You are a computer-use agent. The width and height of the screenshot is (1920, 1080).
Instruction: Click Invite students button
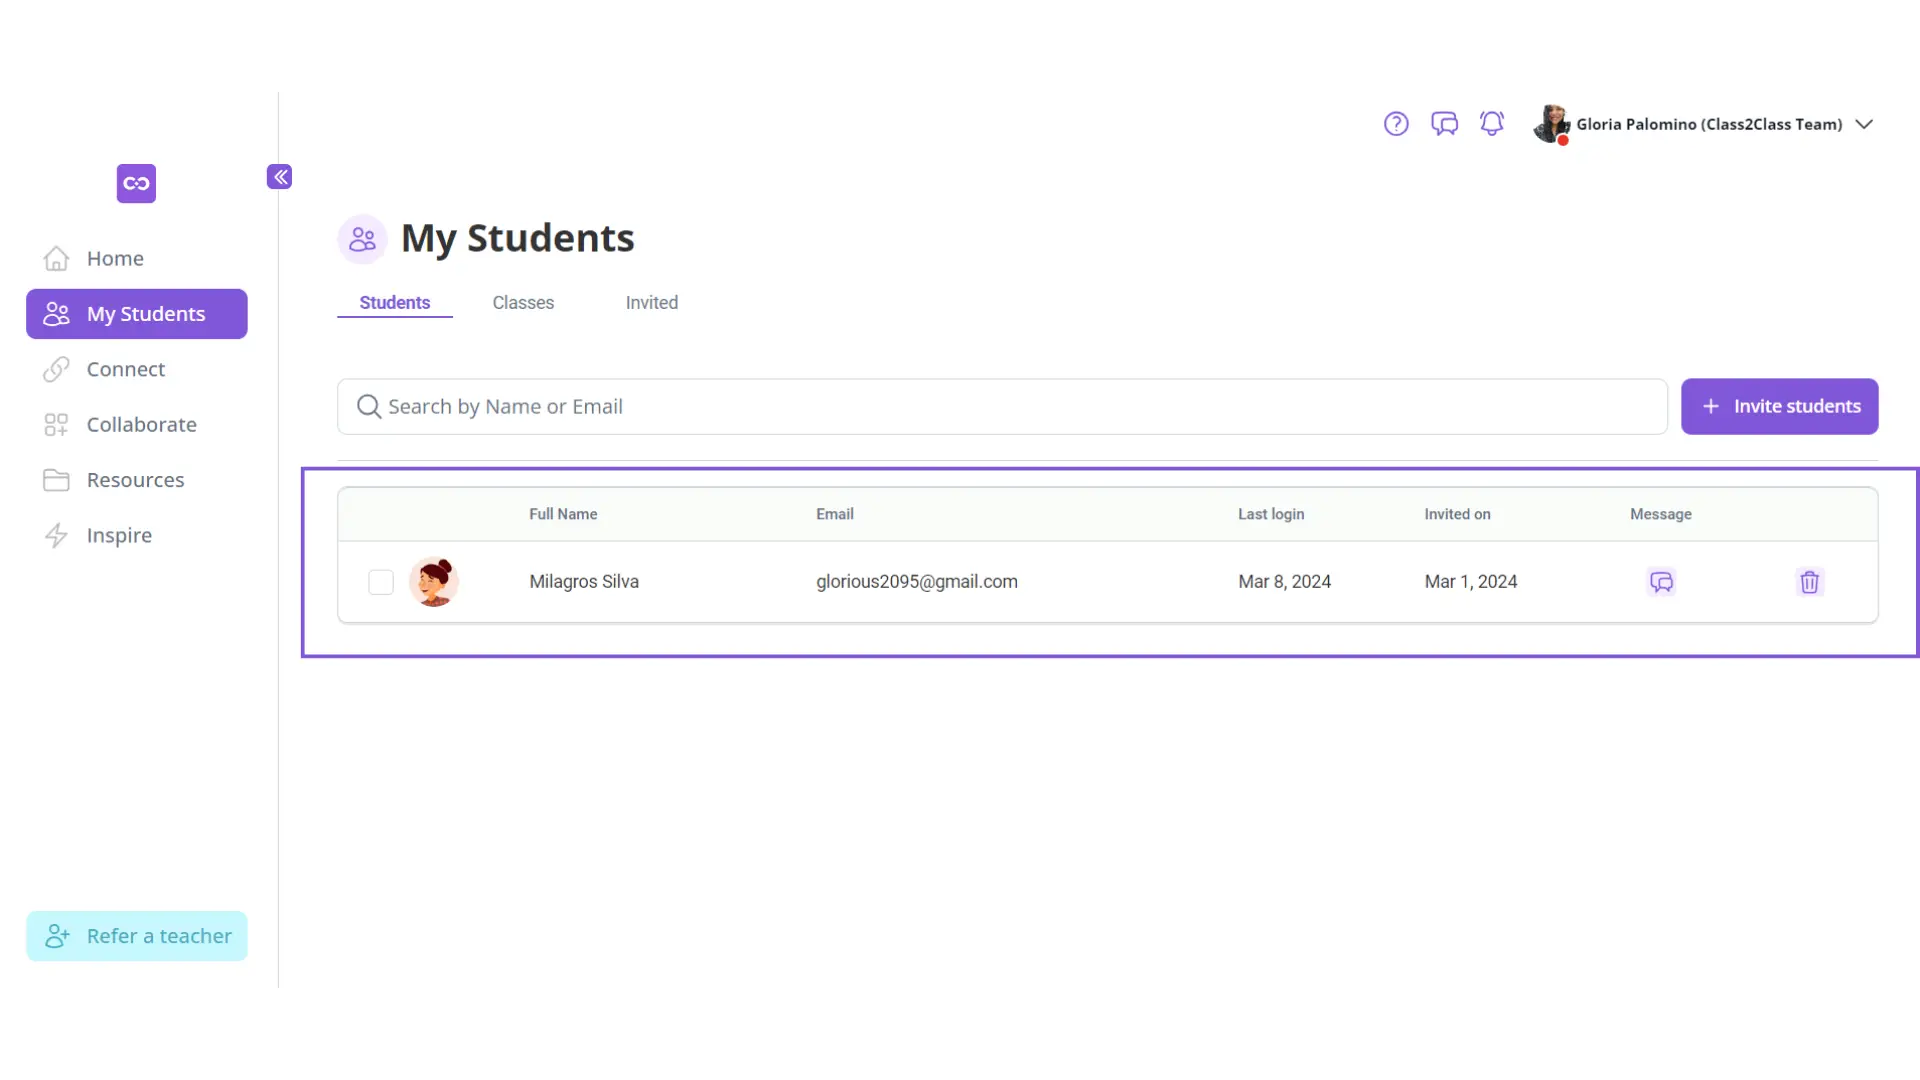coord(1779,407)
